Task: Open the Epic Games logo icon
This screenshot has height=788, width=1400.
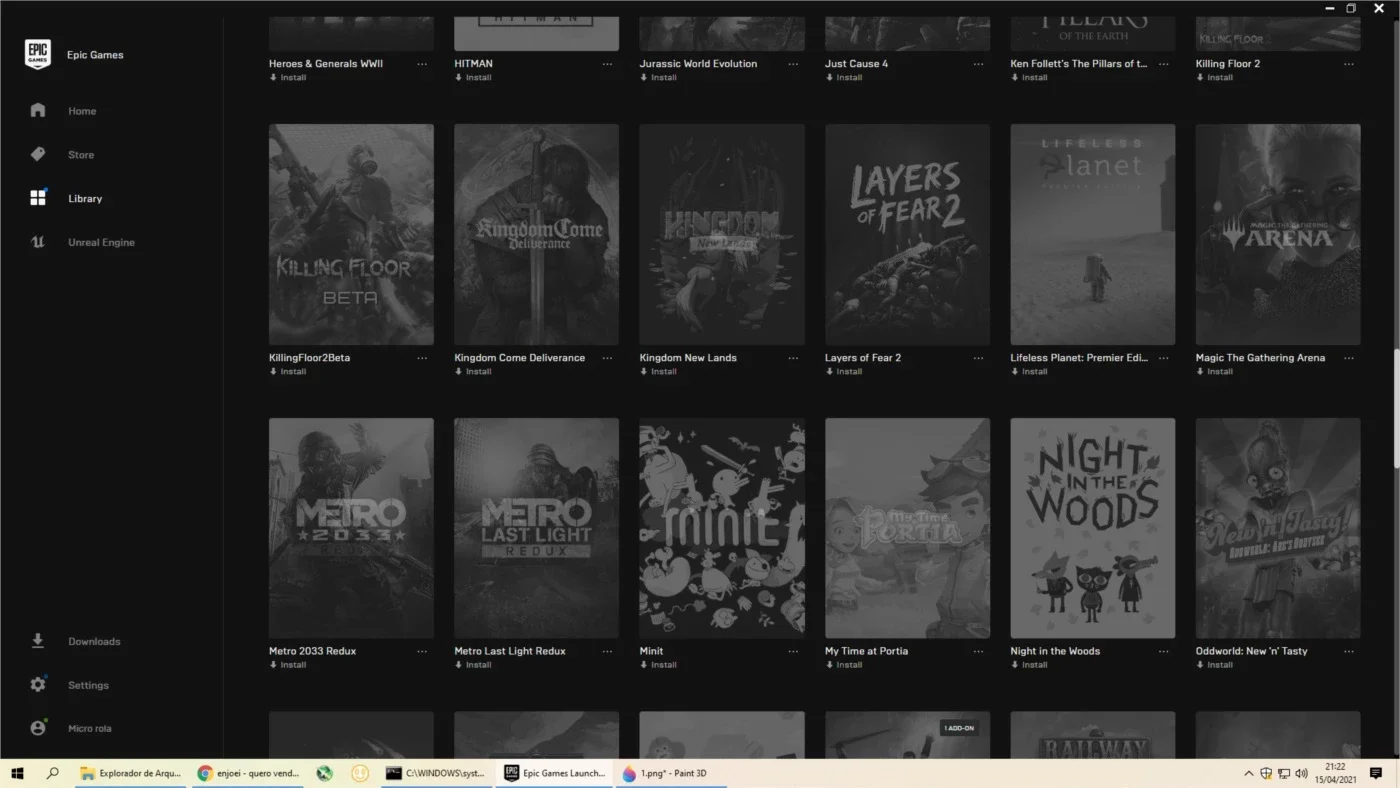Action: click(x=38, y=55)
